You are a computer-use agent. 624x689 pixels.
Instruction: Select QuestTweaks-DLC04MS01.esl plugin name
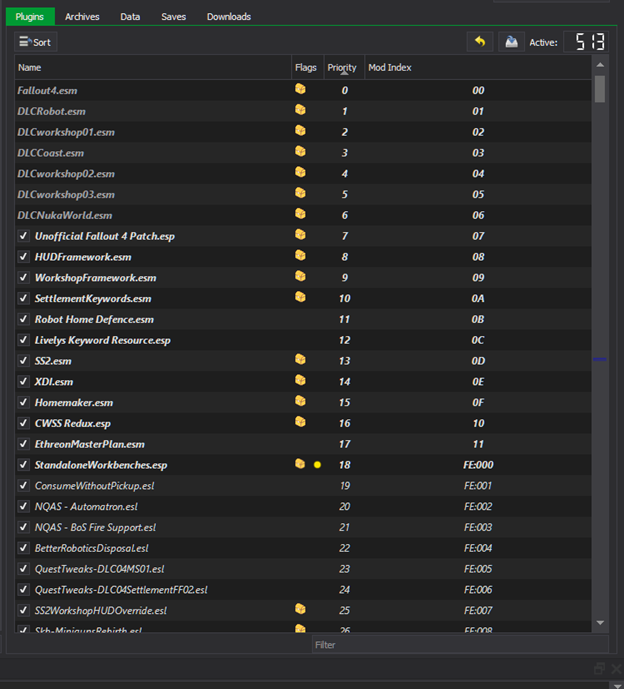pyautogui.click(x=99, y=569)
